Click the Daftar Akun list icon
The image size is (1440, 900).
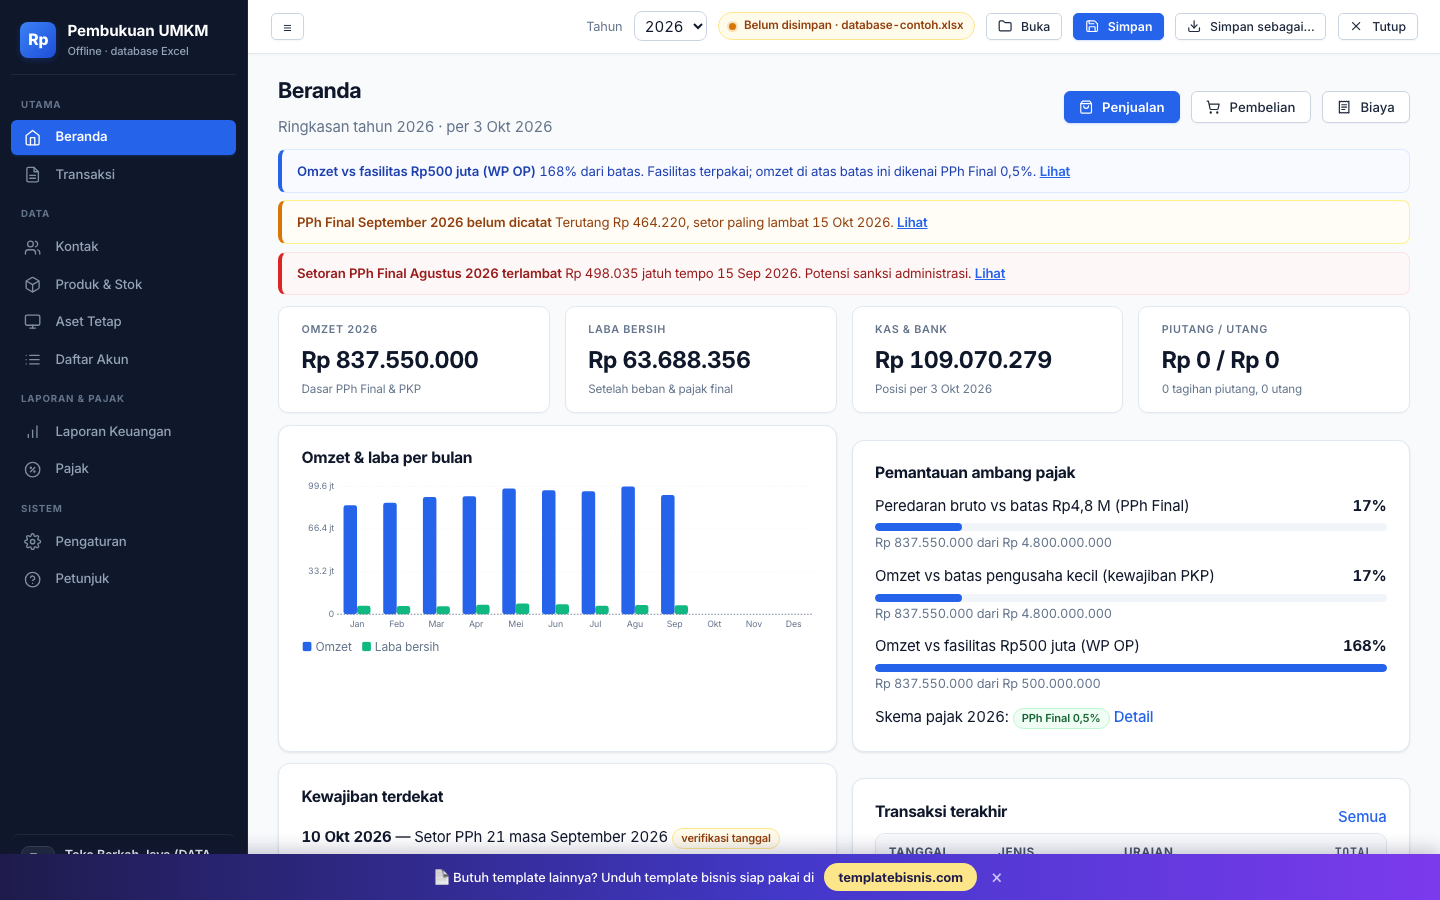pos(33,360)
